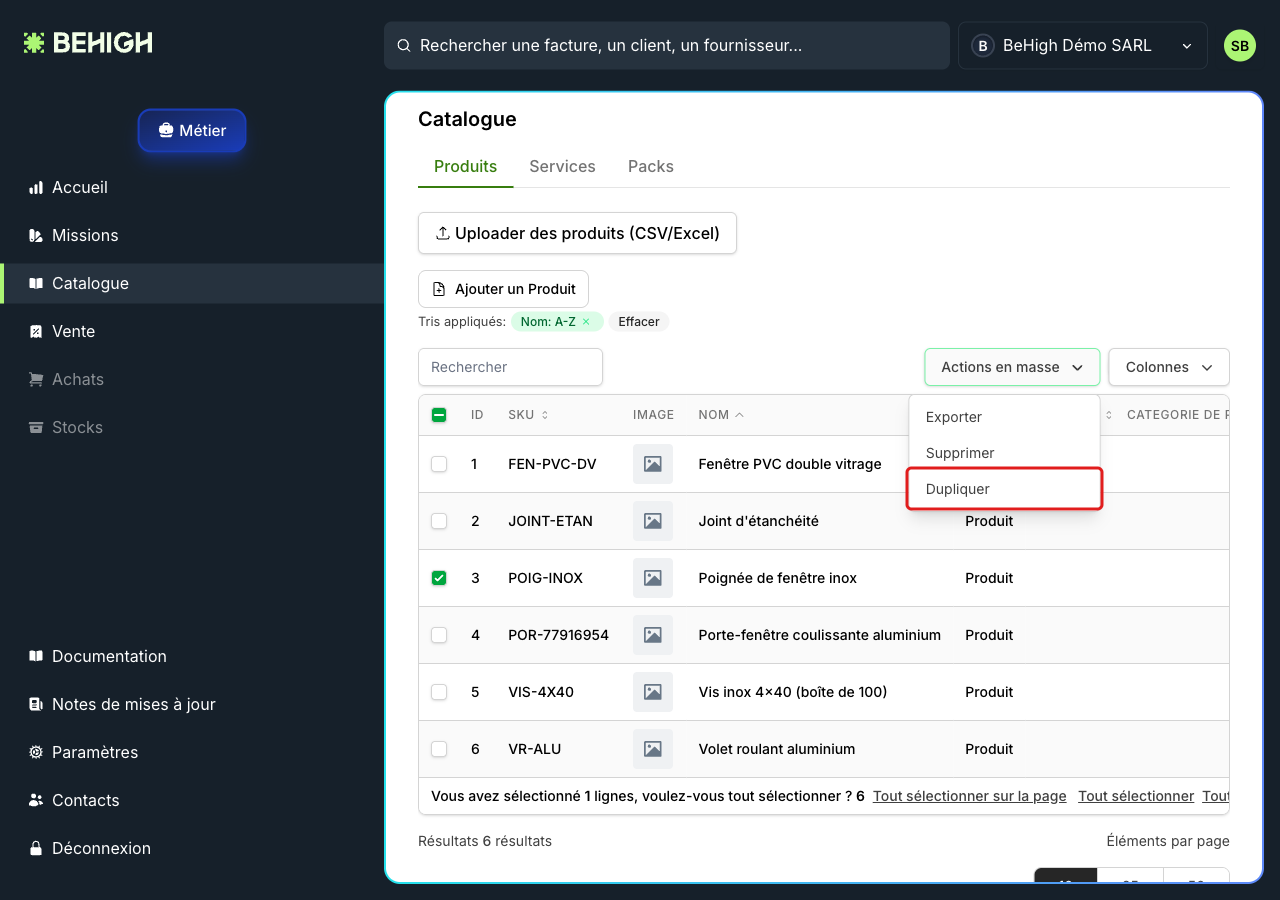Viewport: 1280px width, 900px height.
Task: Sort by the SKU column header
Action: [x=528, y=415]
